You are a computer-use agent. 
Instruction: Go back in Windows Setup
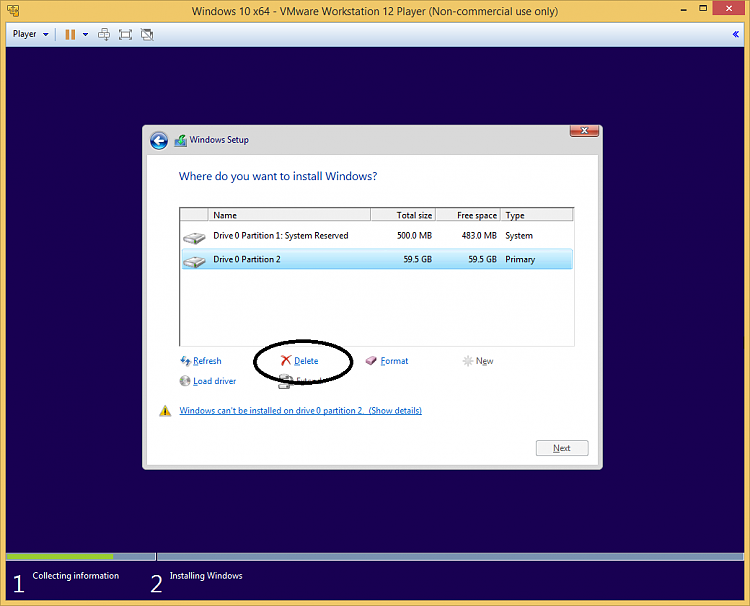point(159,141)
